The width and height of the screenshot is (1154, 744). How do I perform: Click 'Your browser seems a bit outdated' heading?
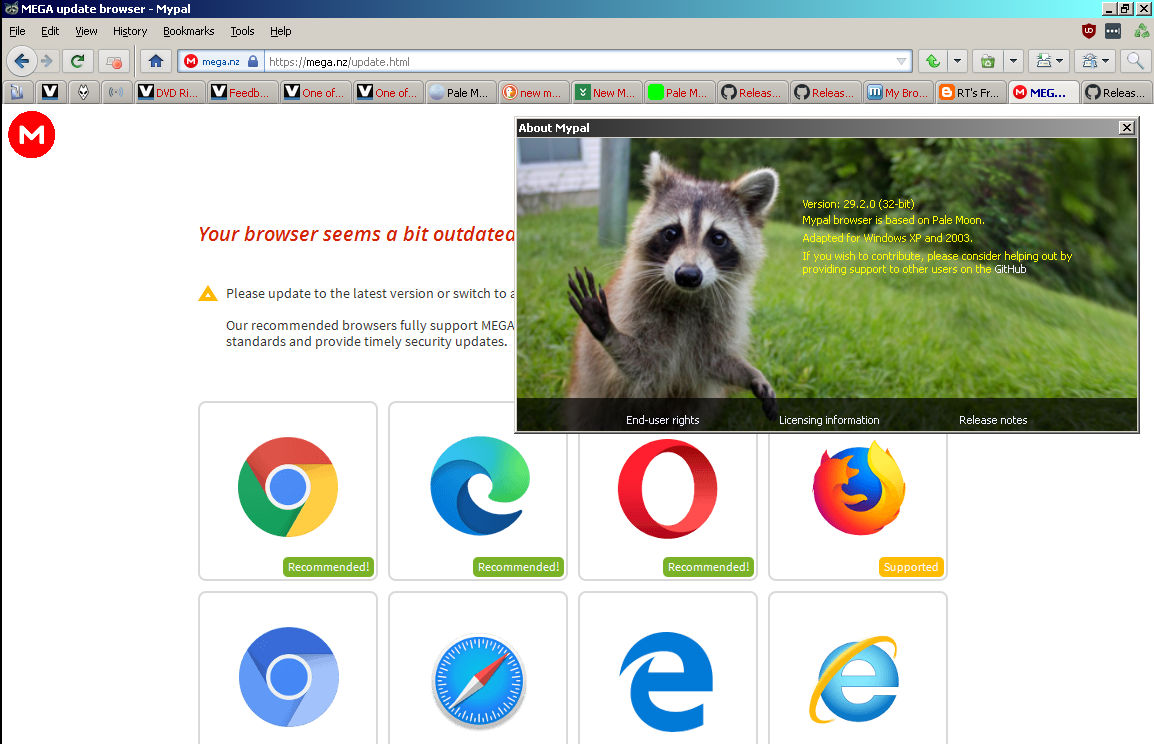[356, 234]
